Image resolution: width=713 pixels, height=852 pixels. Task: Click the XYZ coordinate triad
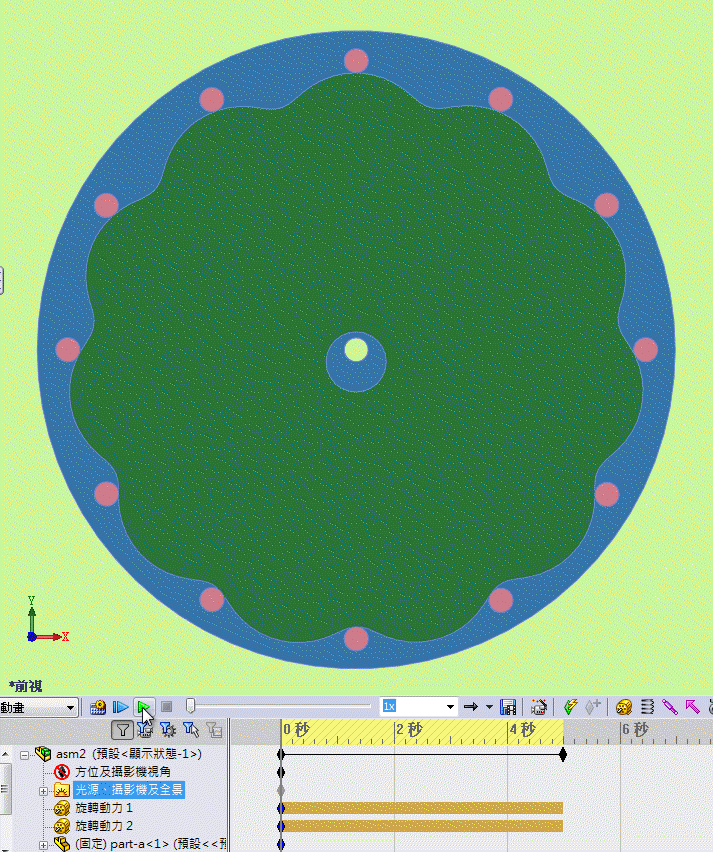pos(48,619)
